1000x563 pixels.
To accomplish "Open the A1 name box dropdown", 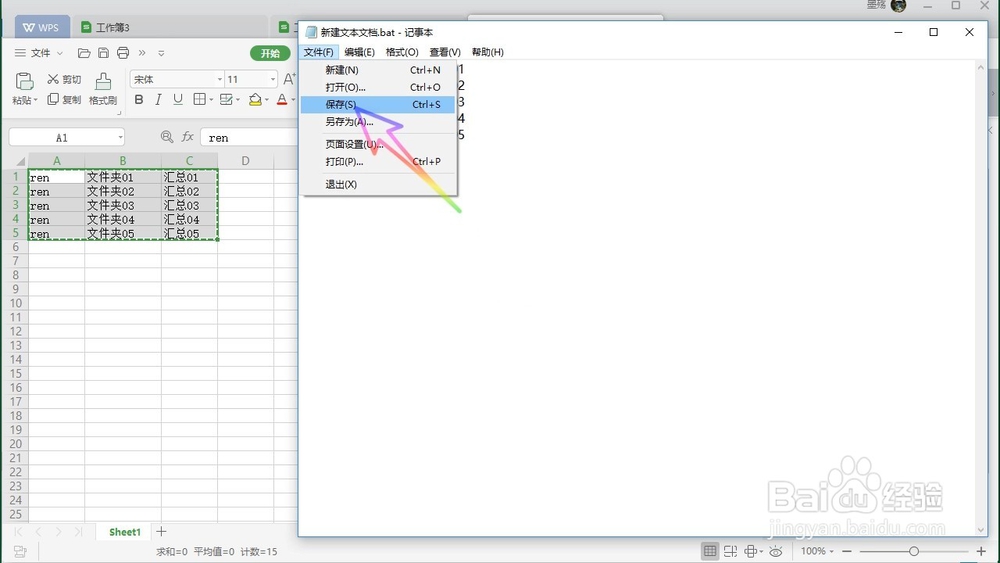I will coord(120,137).
